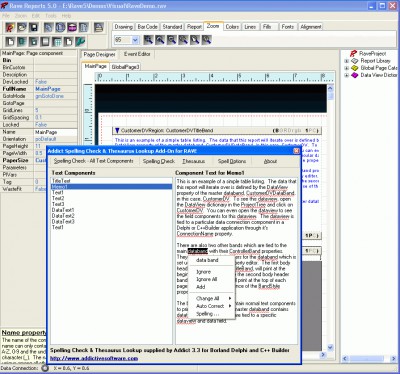Click the printer icon in the project toolbar
400x374 pixels.
99,27
